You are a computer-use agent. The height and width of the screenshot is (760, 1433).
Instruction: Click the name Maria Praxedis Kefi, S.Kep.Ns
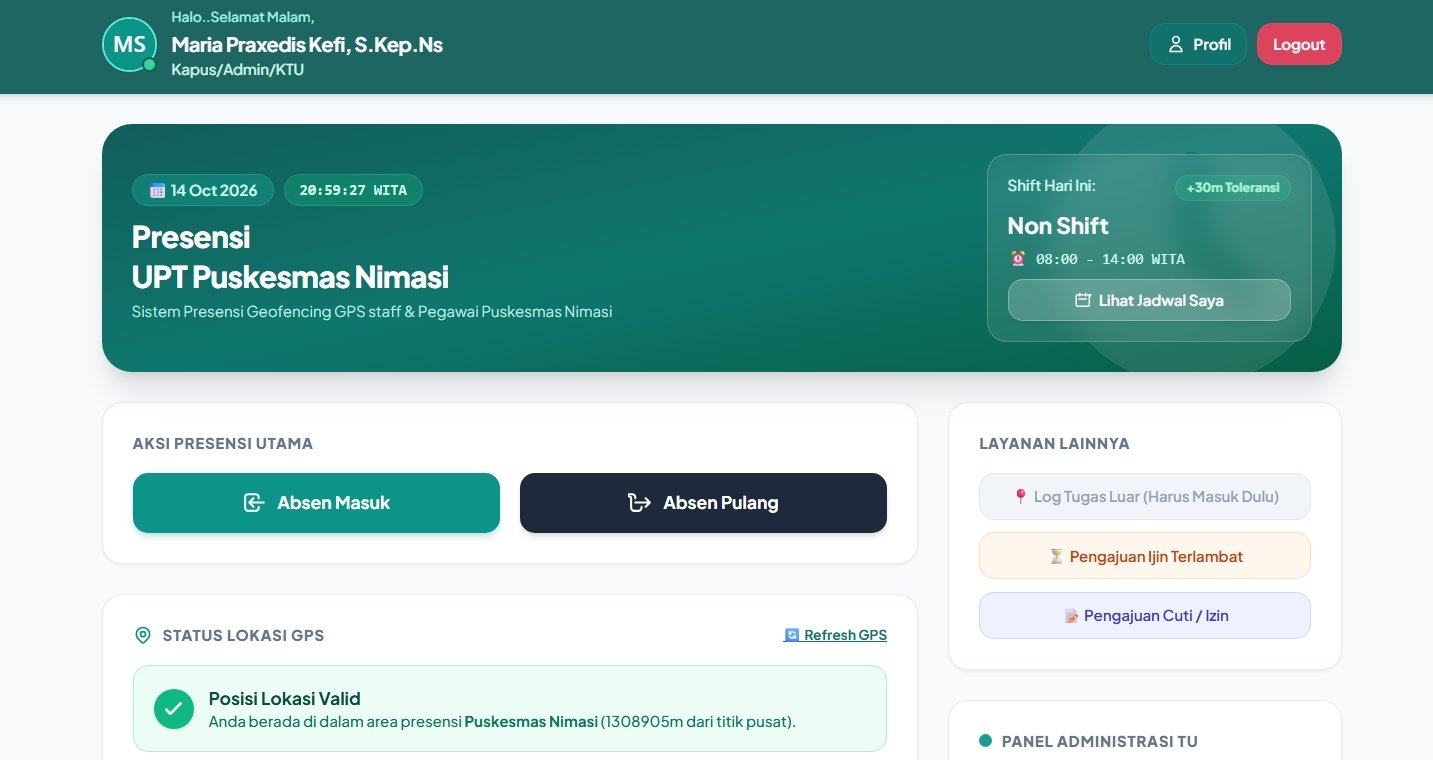pyautogui.click(x=307, y=44)
